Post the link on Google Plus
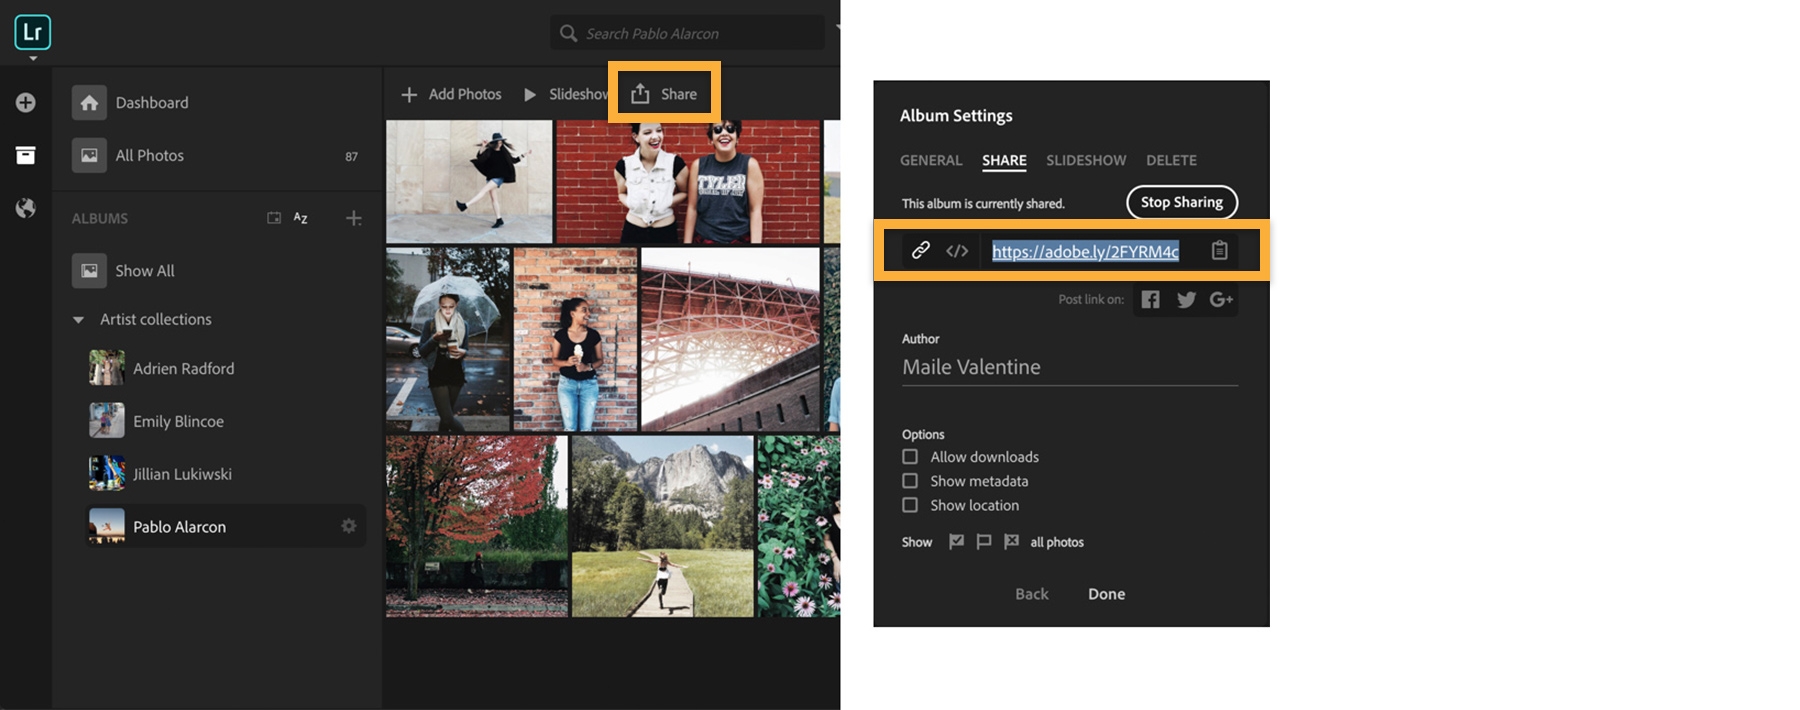 (1221, 299)
